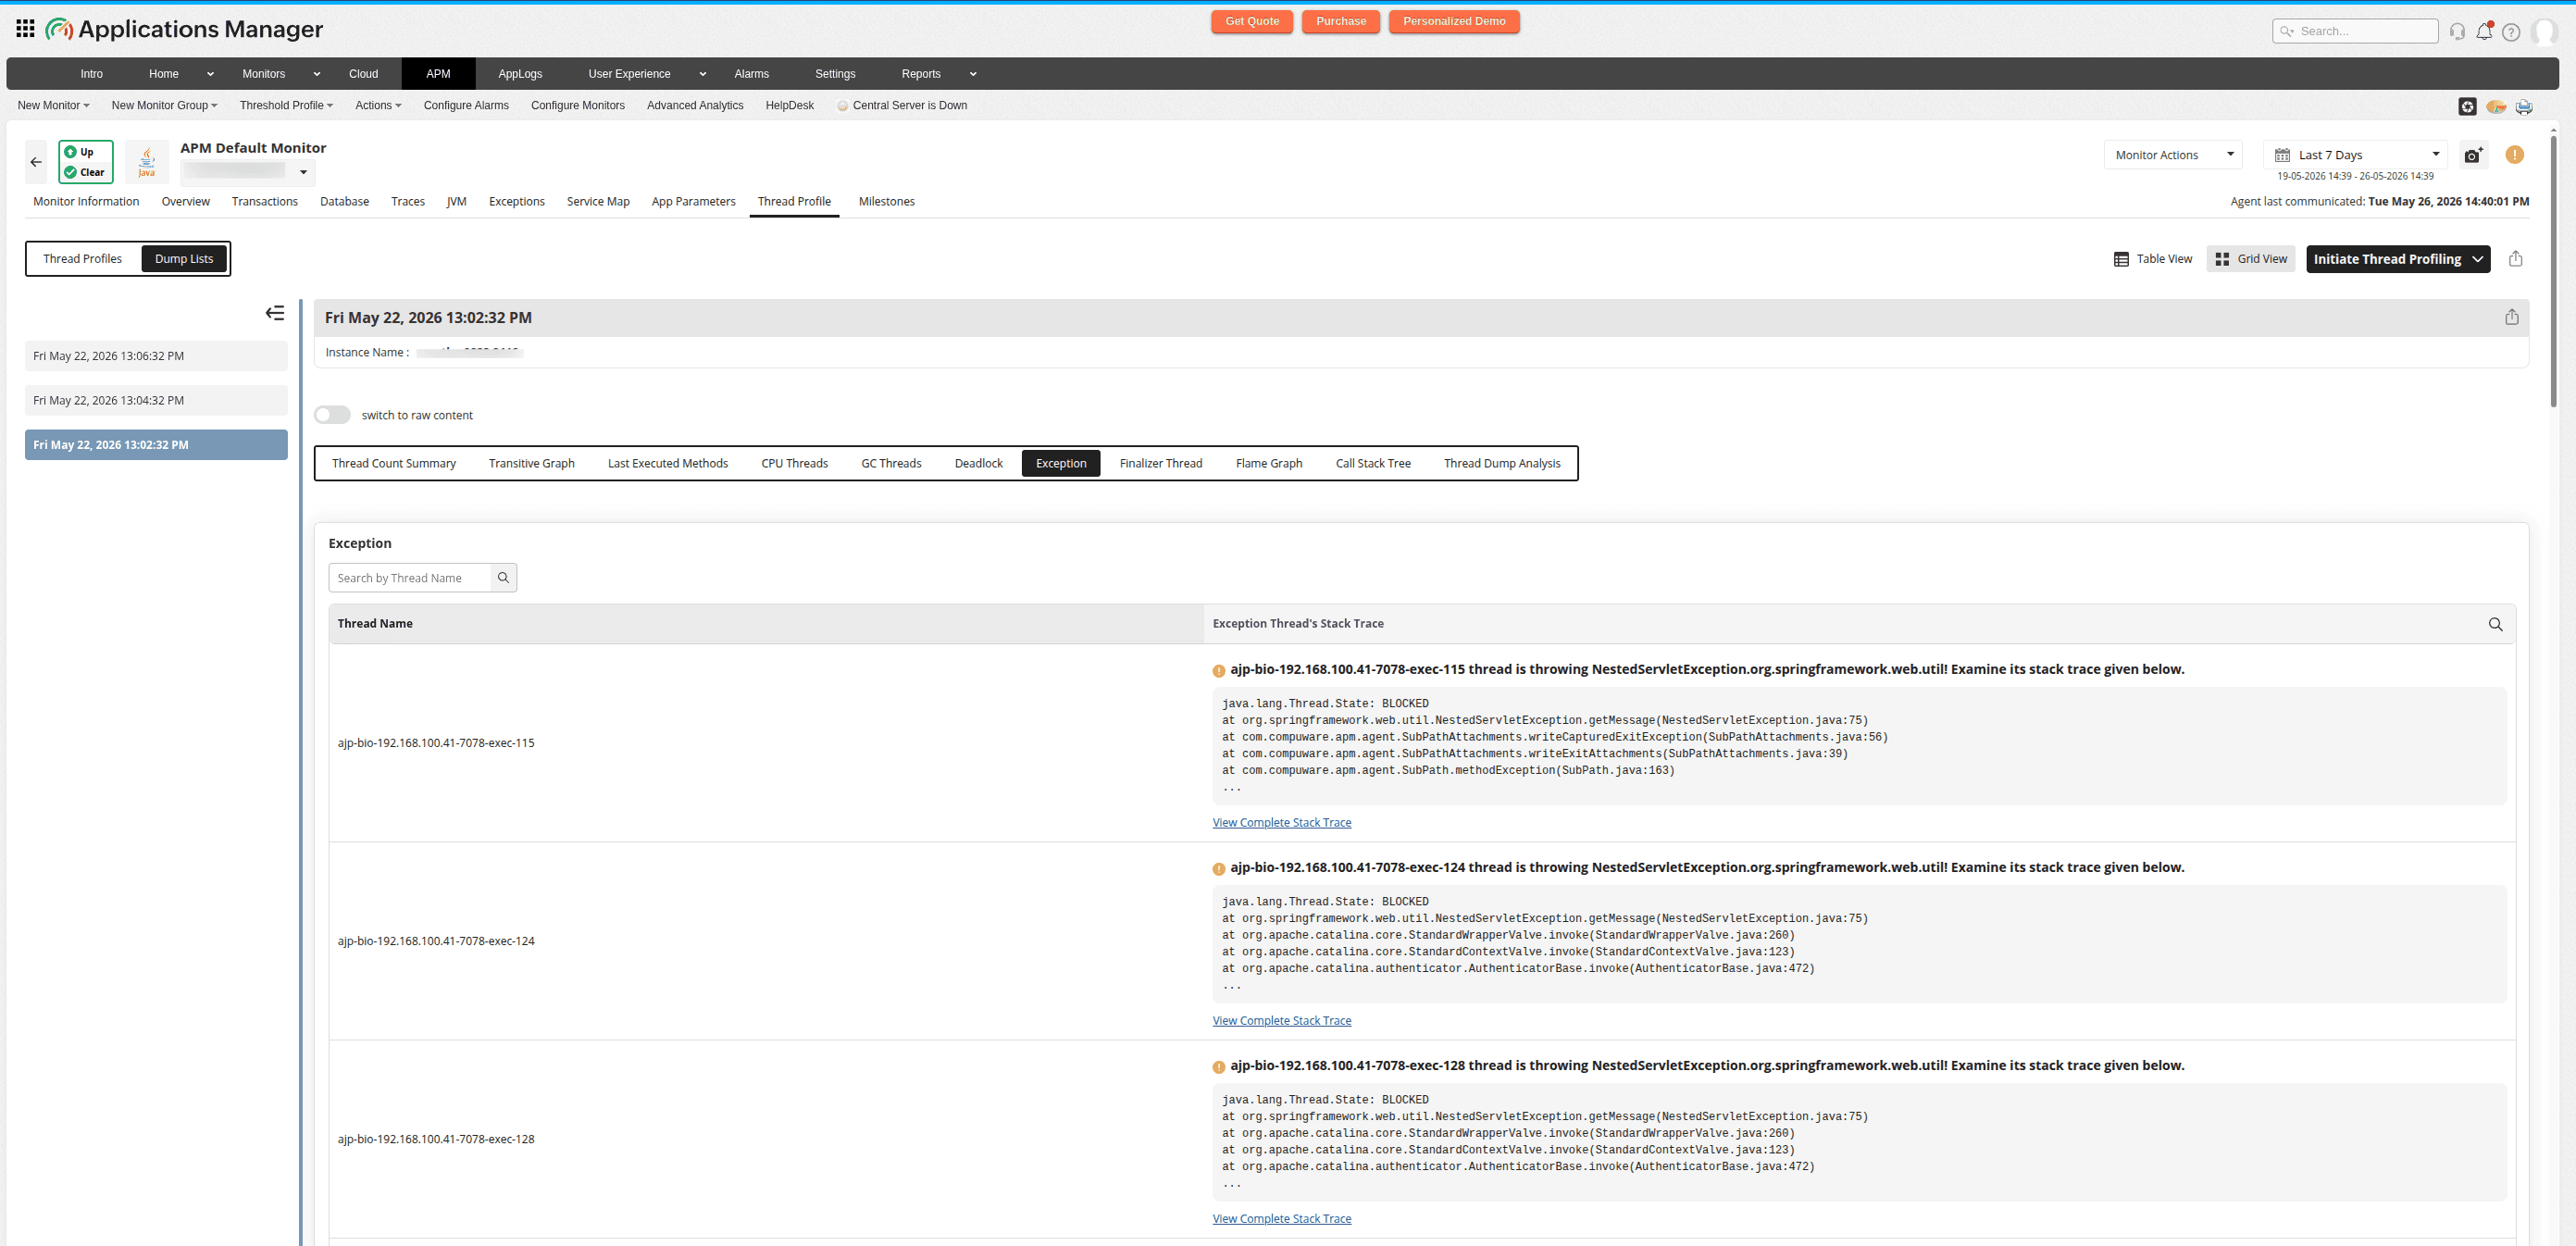Select dump Fri May 22, 2026 13:06:32 PM
The width and height of the screenshot is (2576, 1246).
point(156,356)
